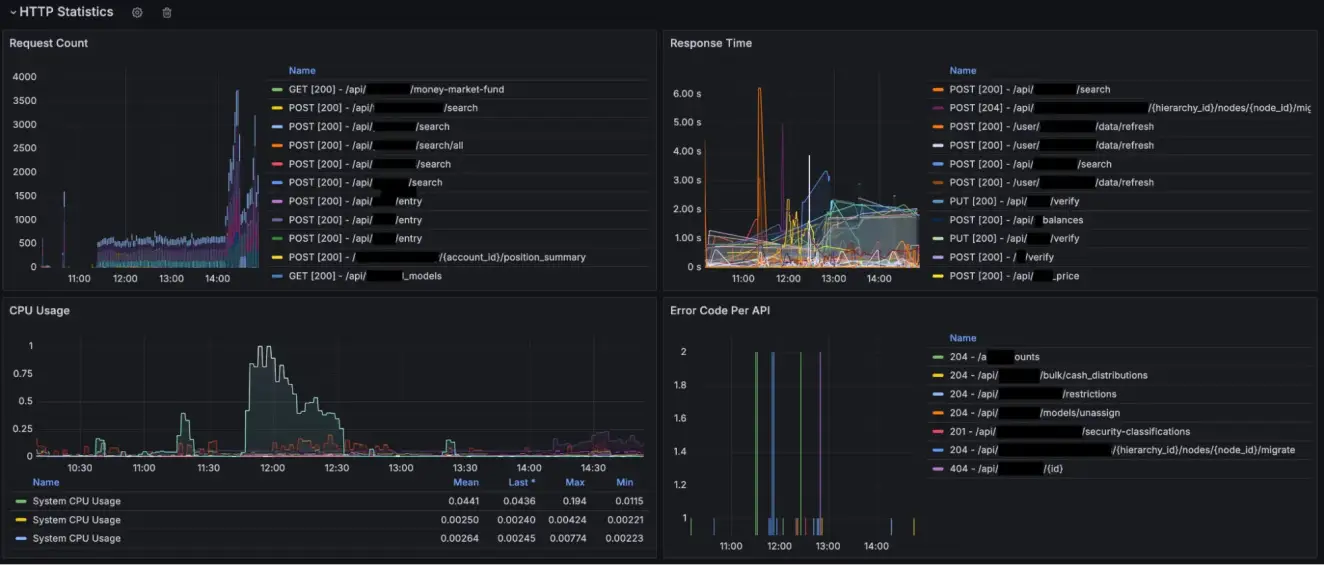
Task: Click the orange search/all series color icon
Action: (x=277, y=146)
